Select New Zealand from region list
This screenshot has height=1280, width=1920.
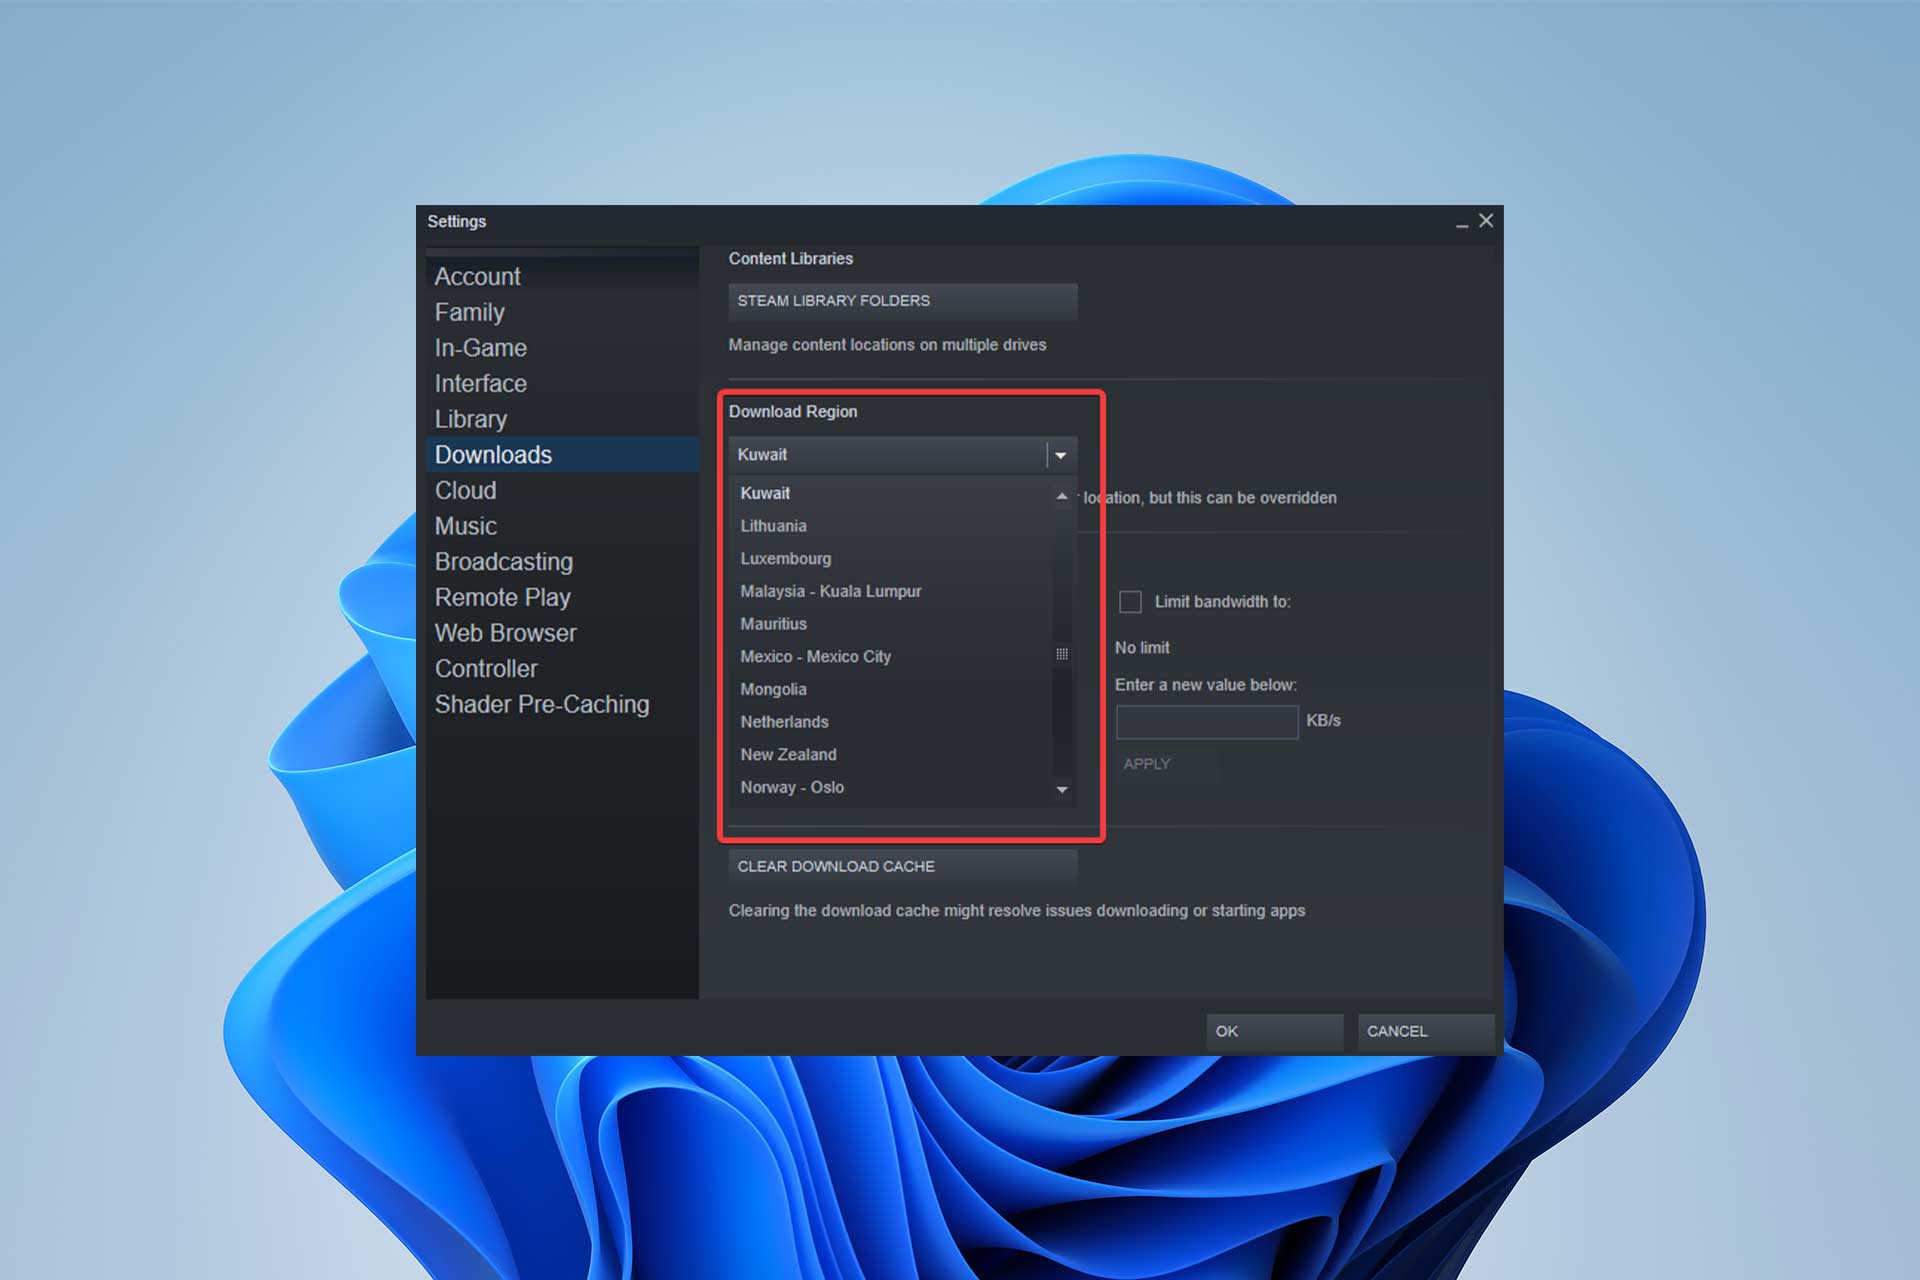pos(790,753)
